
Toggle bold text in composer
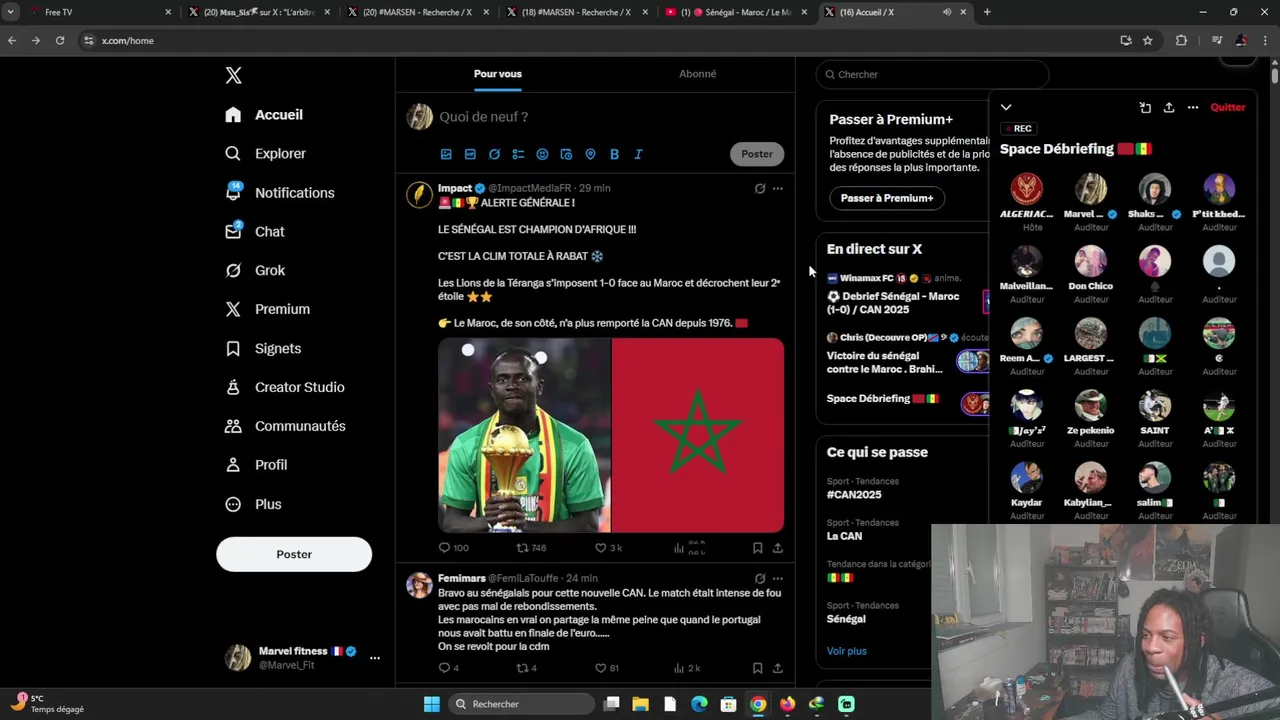614,154
